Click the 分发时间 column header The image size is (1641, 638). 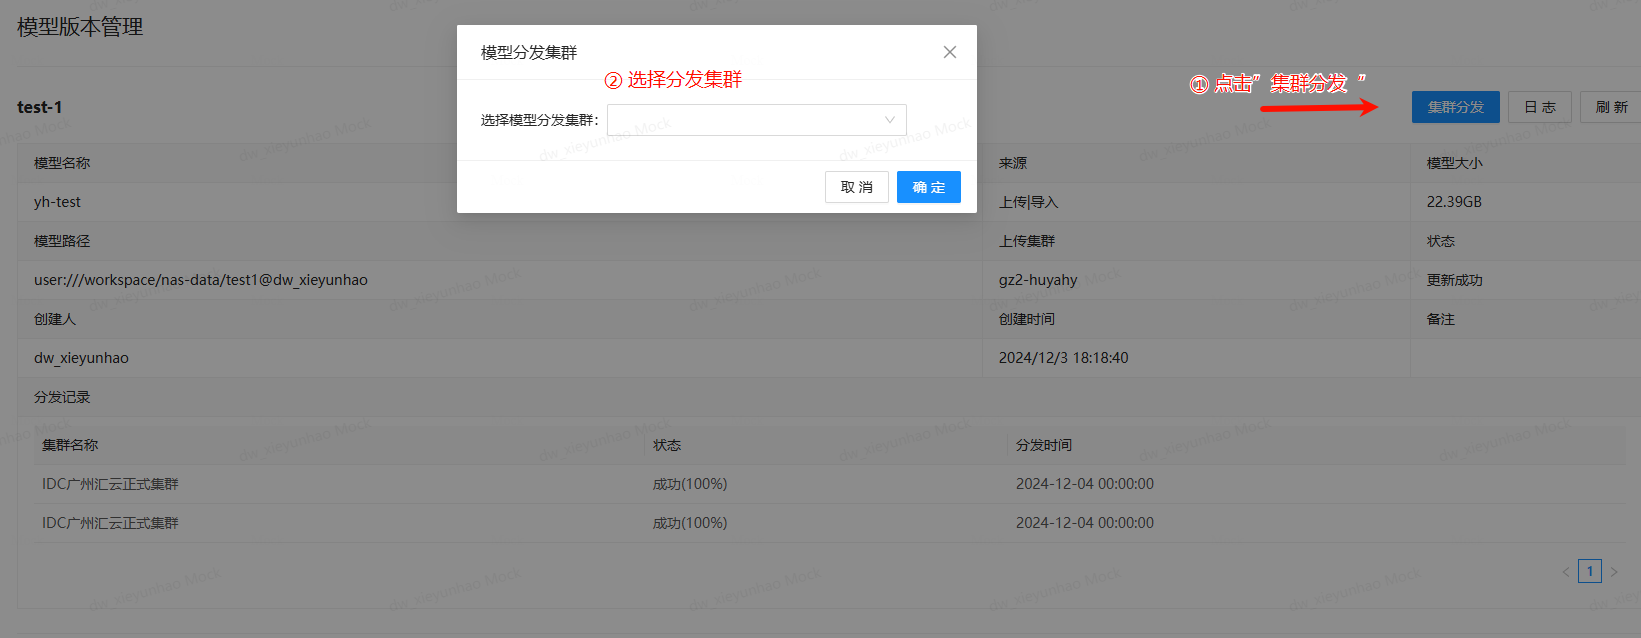[x=1043, y=445]
